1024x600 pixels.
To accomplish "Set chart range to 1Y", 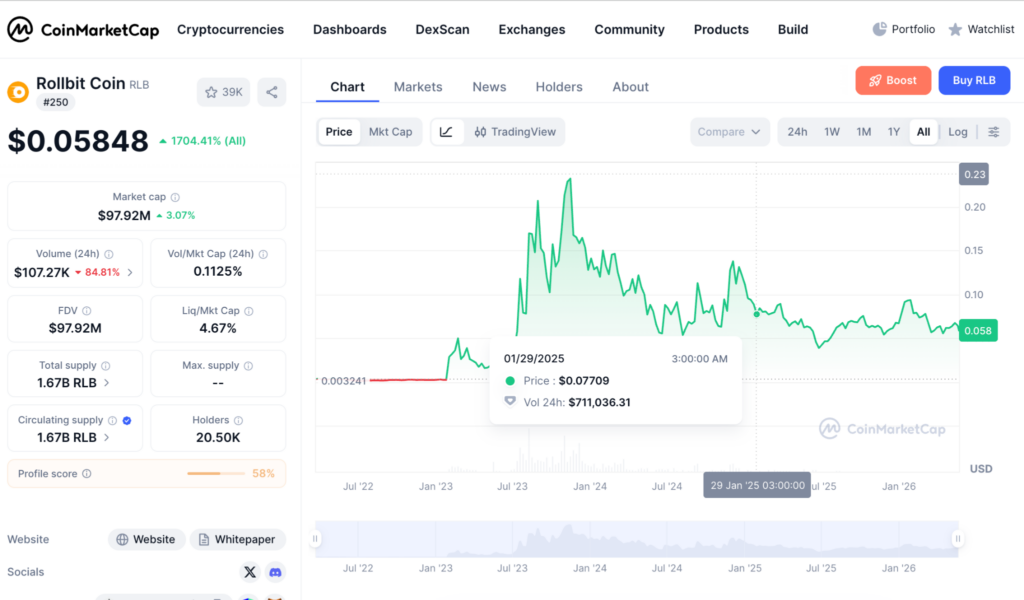I will click(894, 132).
